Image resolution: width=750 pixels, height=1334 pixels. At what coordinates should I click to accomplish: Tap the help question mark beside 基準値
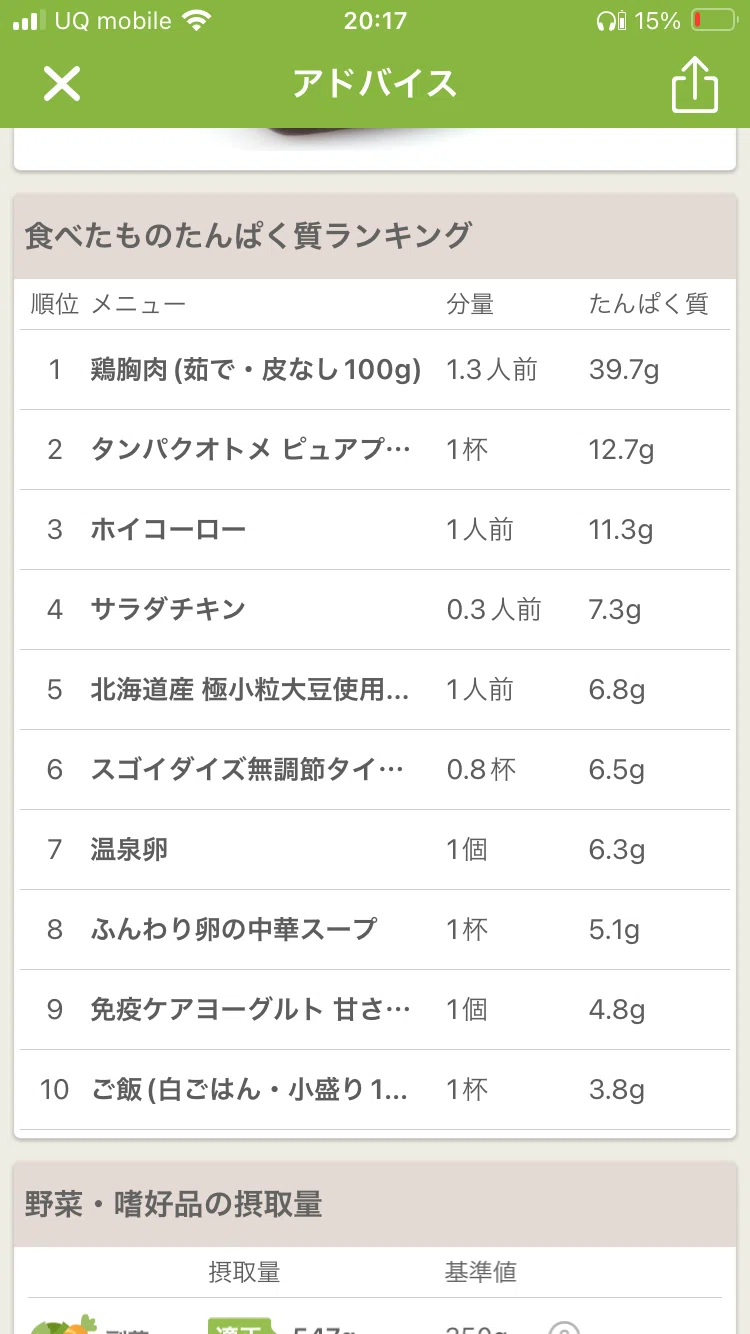[x=564, y=1328]
